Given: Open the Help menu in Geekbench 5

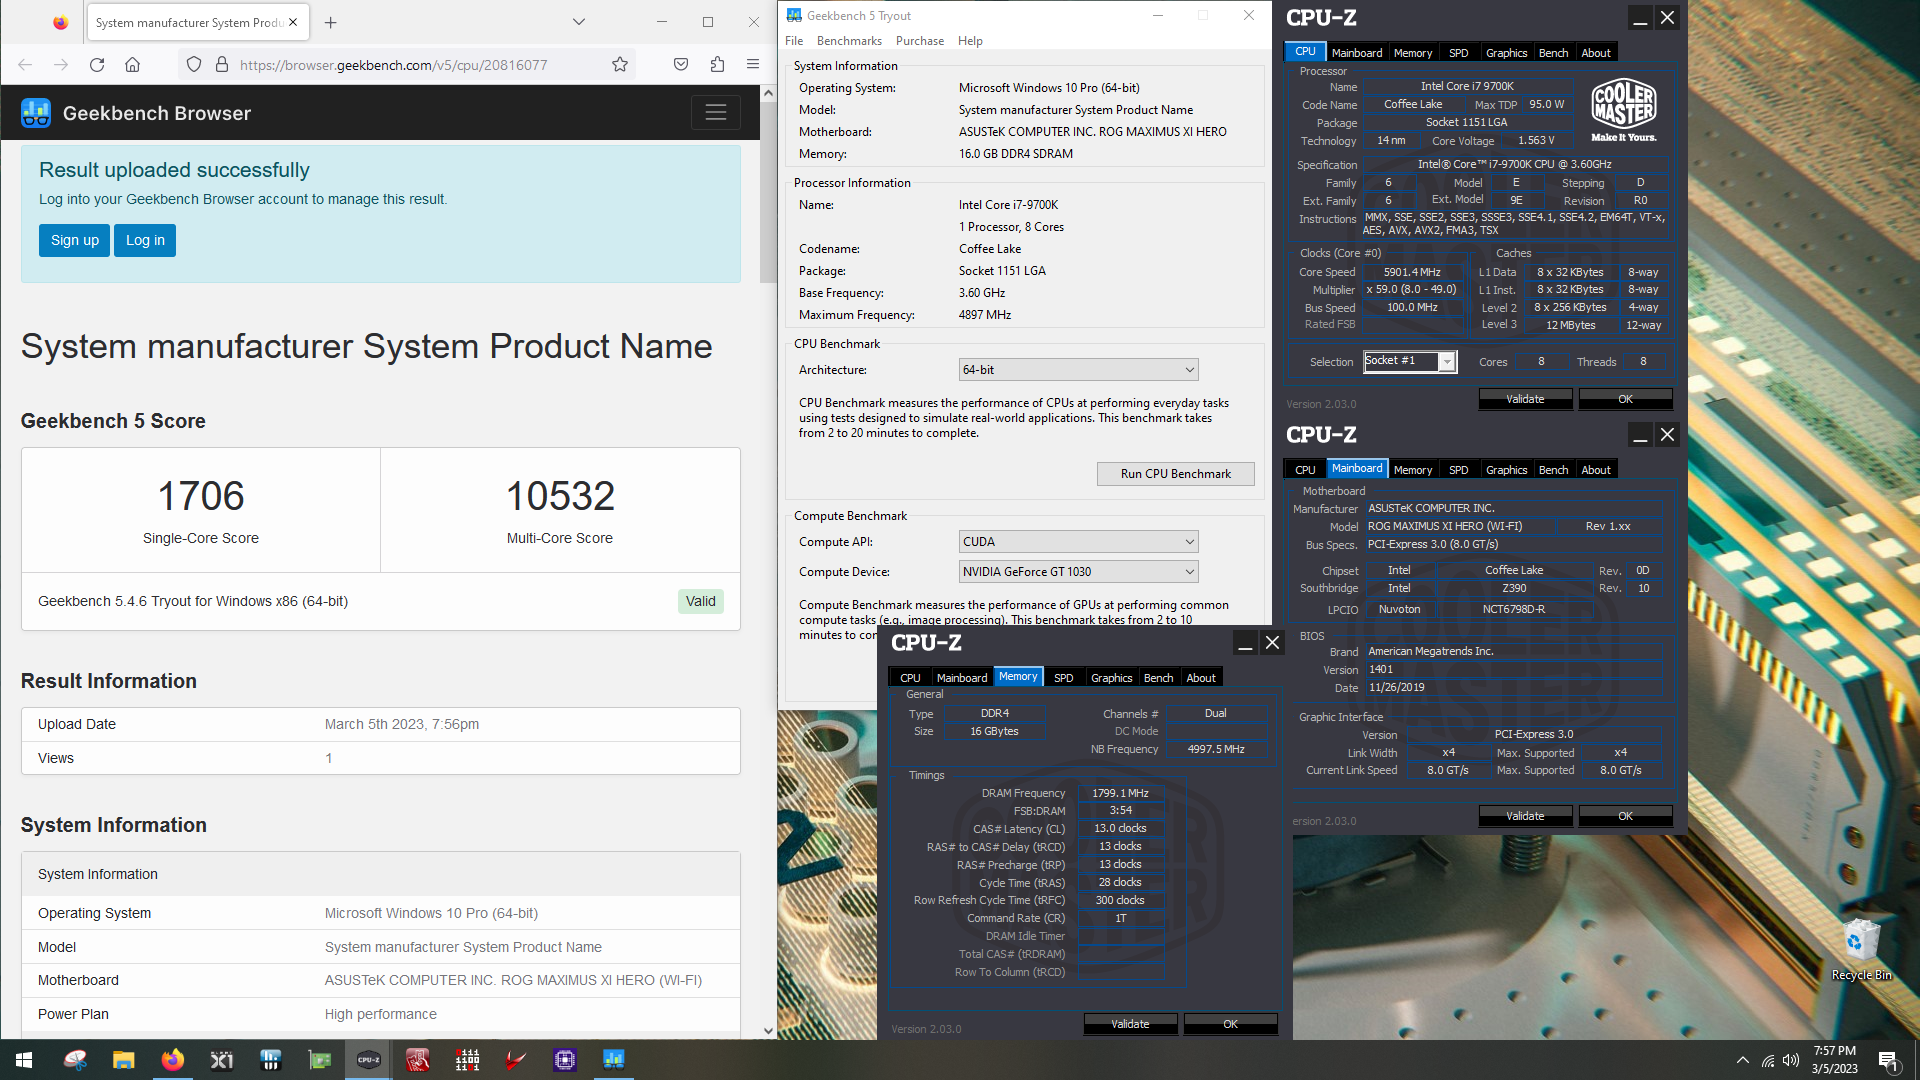Looking at the screenshot, I should [970, 41].
